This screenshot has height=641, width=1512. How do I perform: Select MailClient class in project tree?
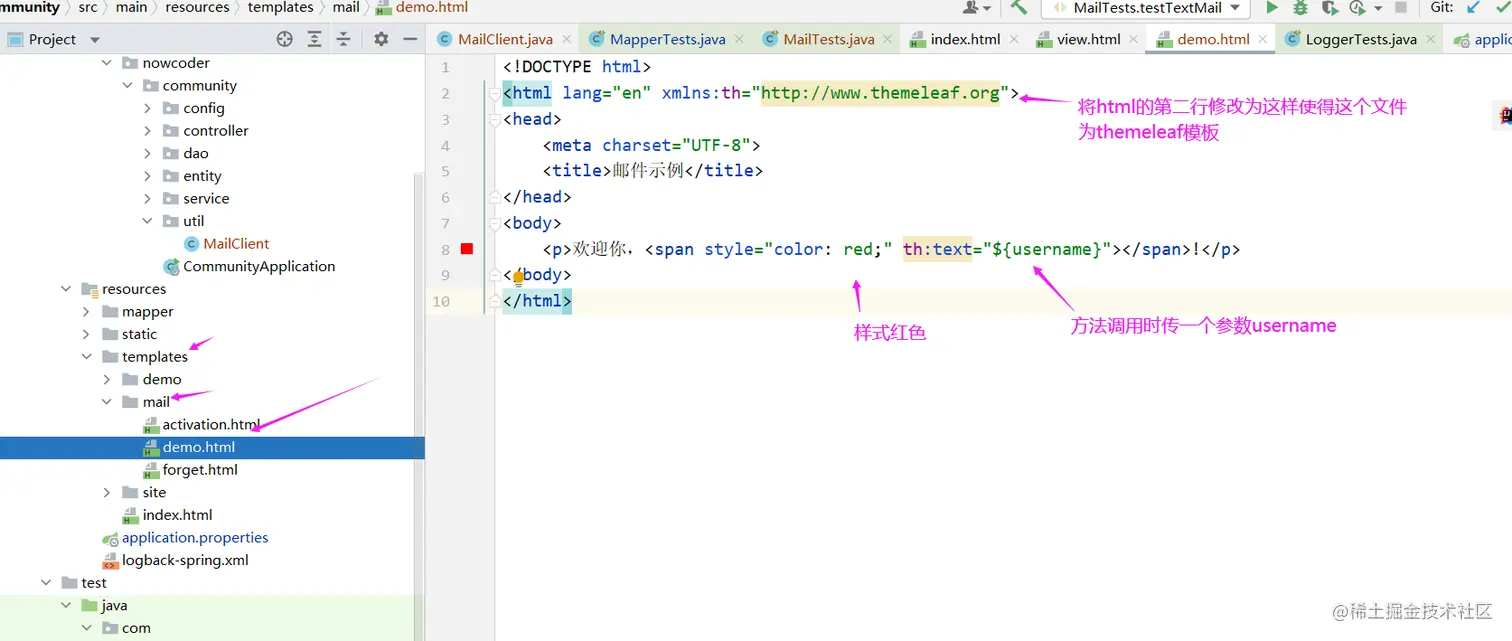coord(226,244)
